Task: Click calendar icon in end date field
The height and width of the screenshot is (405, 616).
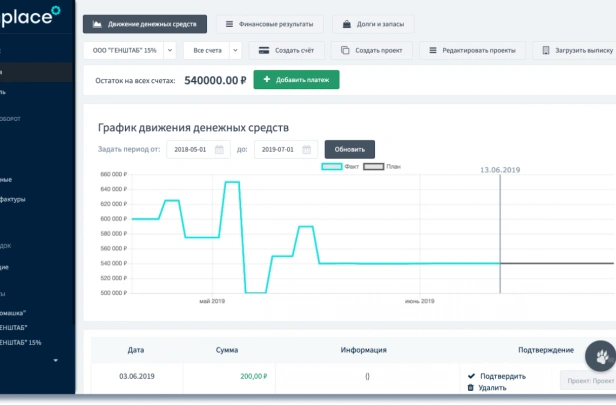Action: [x=307, y=149]
